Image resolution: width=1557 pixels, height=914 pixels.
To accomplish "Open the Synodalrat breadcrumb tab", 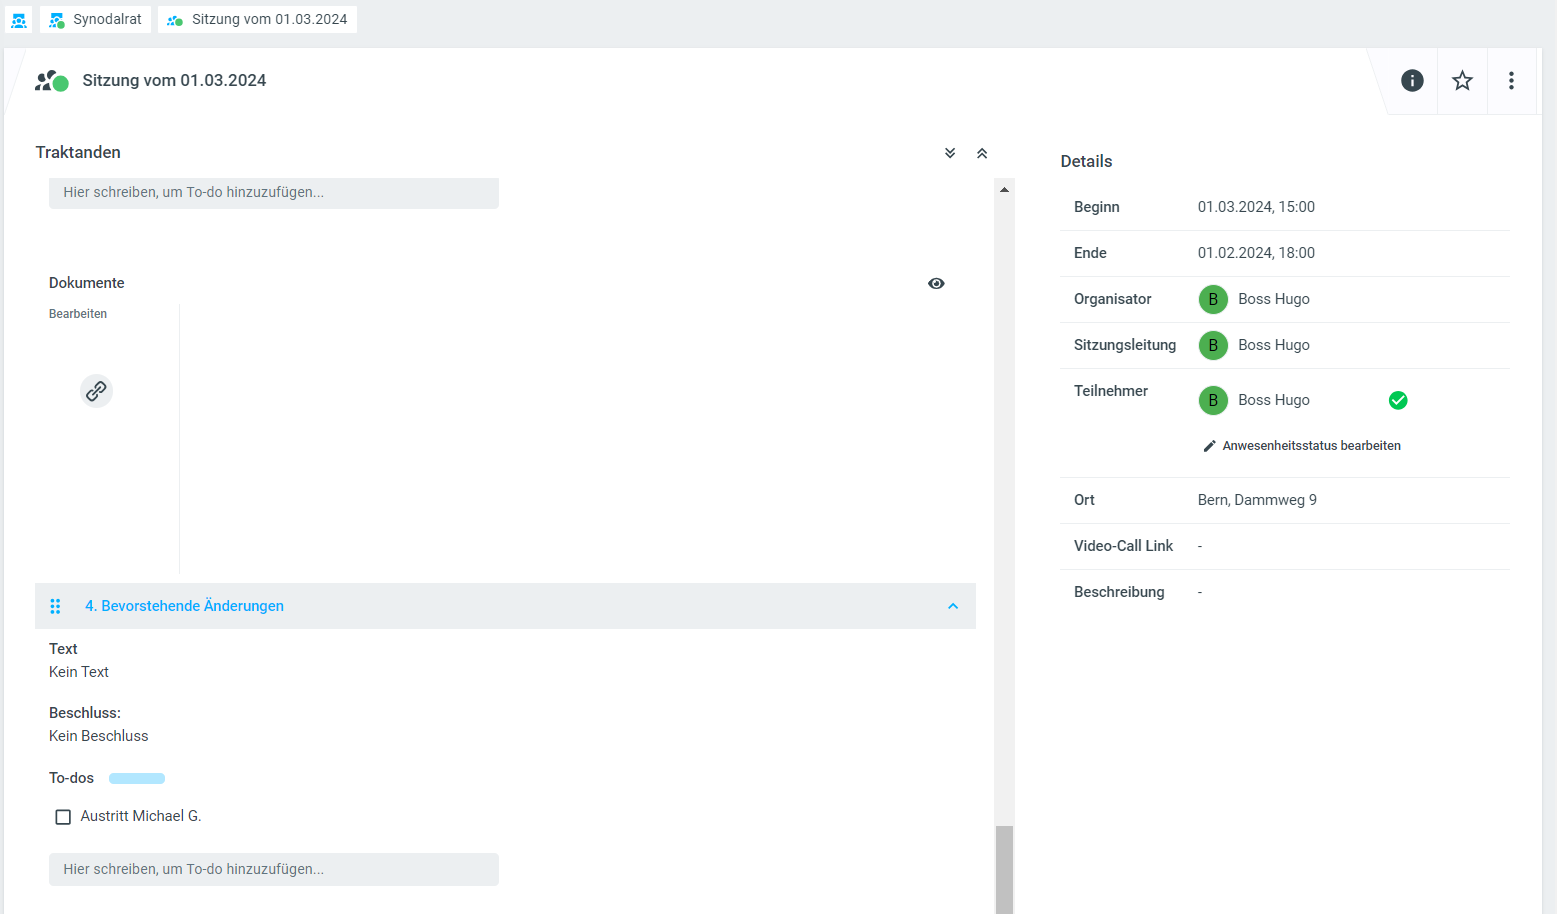I will 96,20.
